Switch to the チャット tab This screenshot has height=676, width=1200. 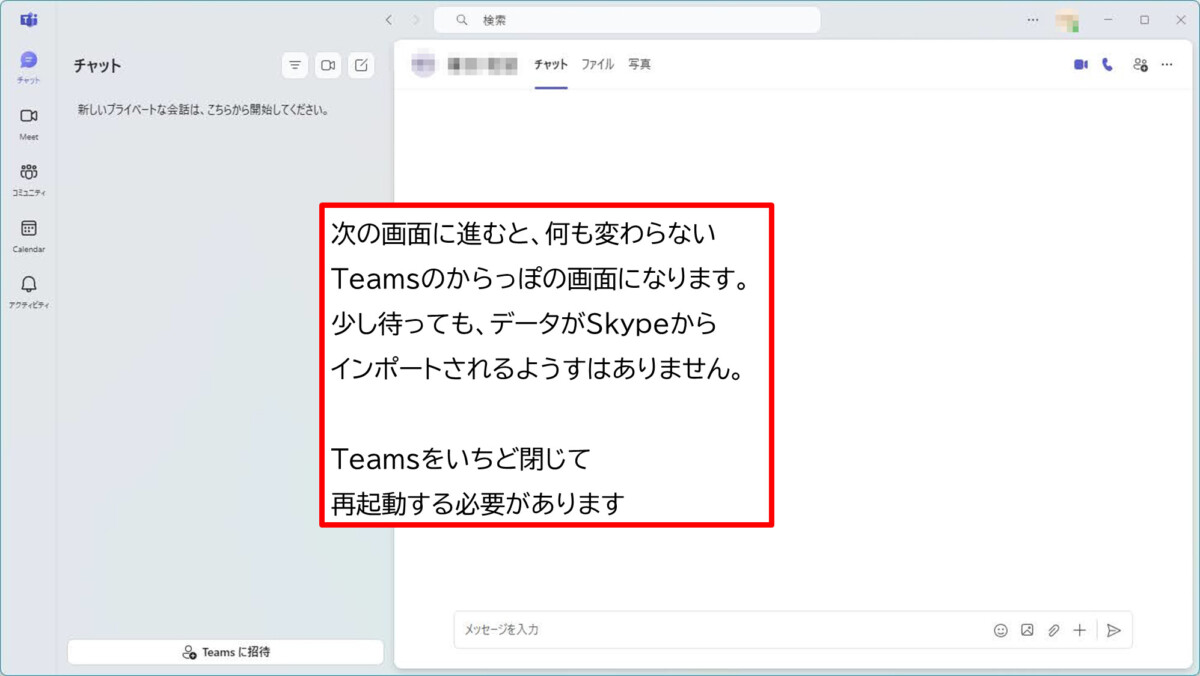(x=551, y=64)
